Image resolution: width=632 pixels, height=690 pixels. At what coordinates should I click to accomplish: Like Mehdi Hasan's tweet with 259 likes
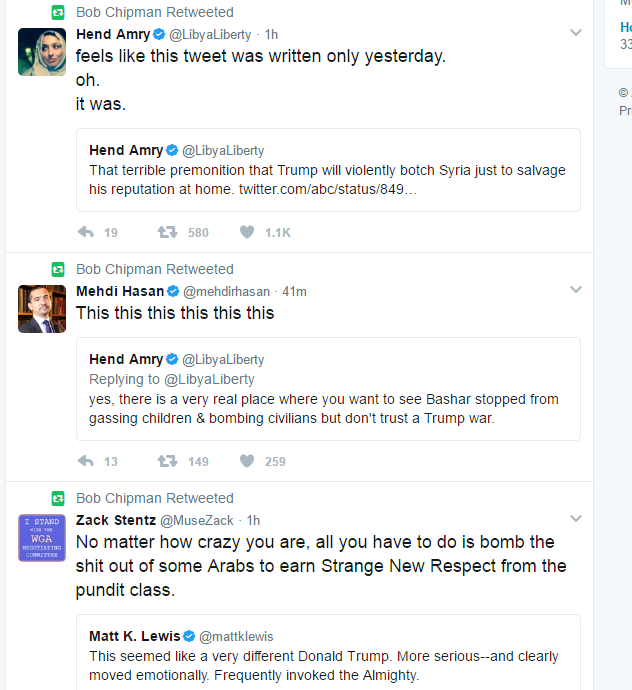[247, 461]
